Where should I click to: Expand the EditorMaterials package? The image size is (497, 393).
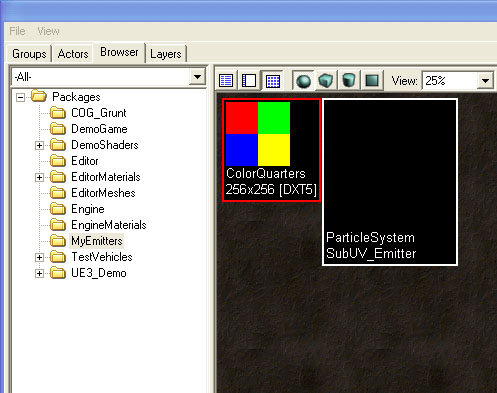coord(39,177)
